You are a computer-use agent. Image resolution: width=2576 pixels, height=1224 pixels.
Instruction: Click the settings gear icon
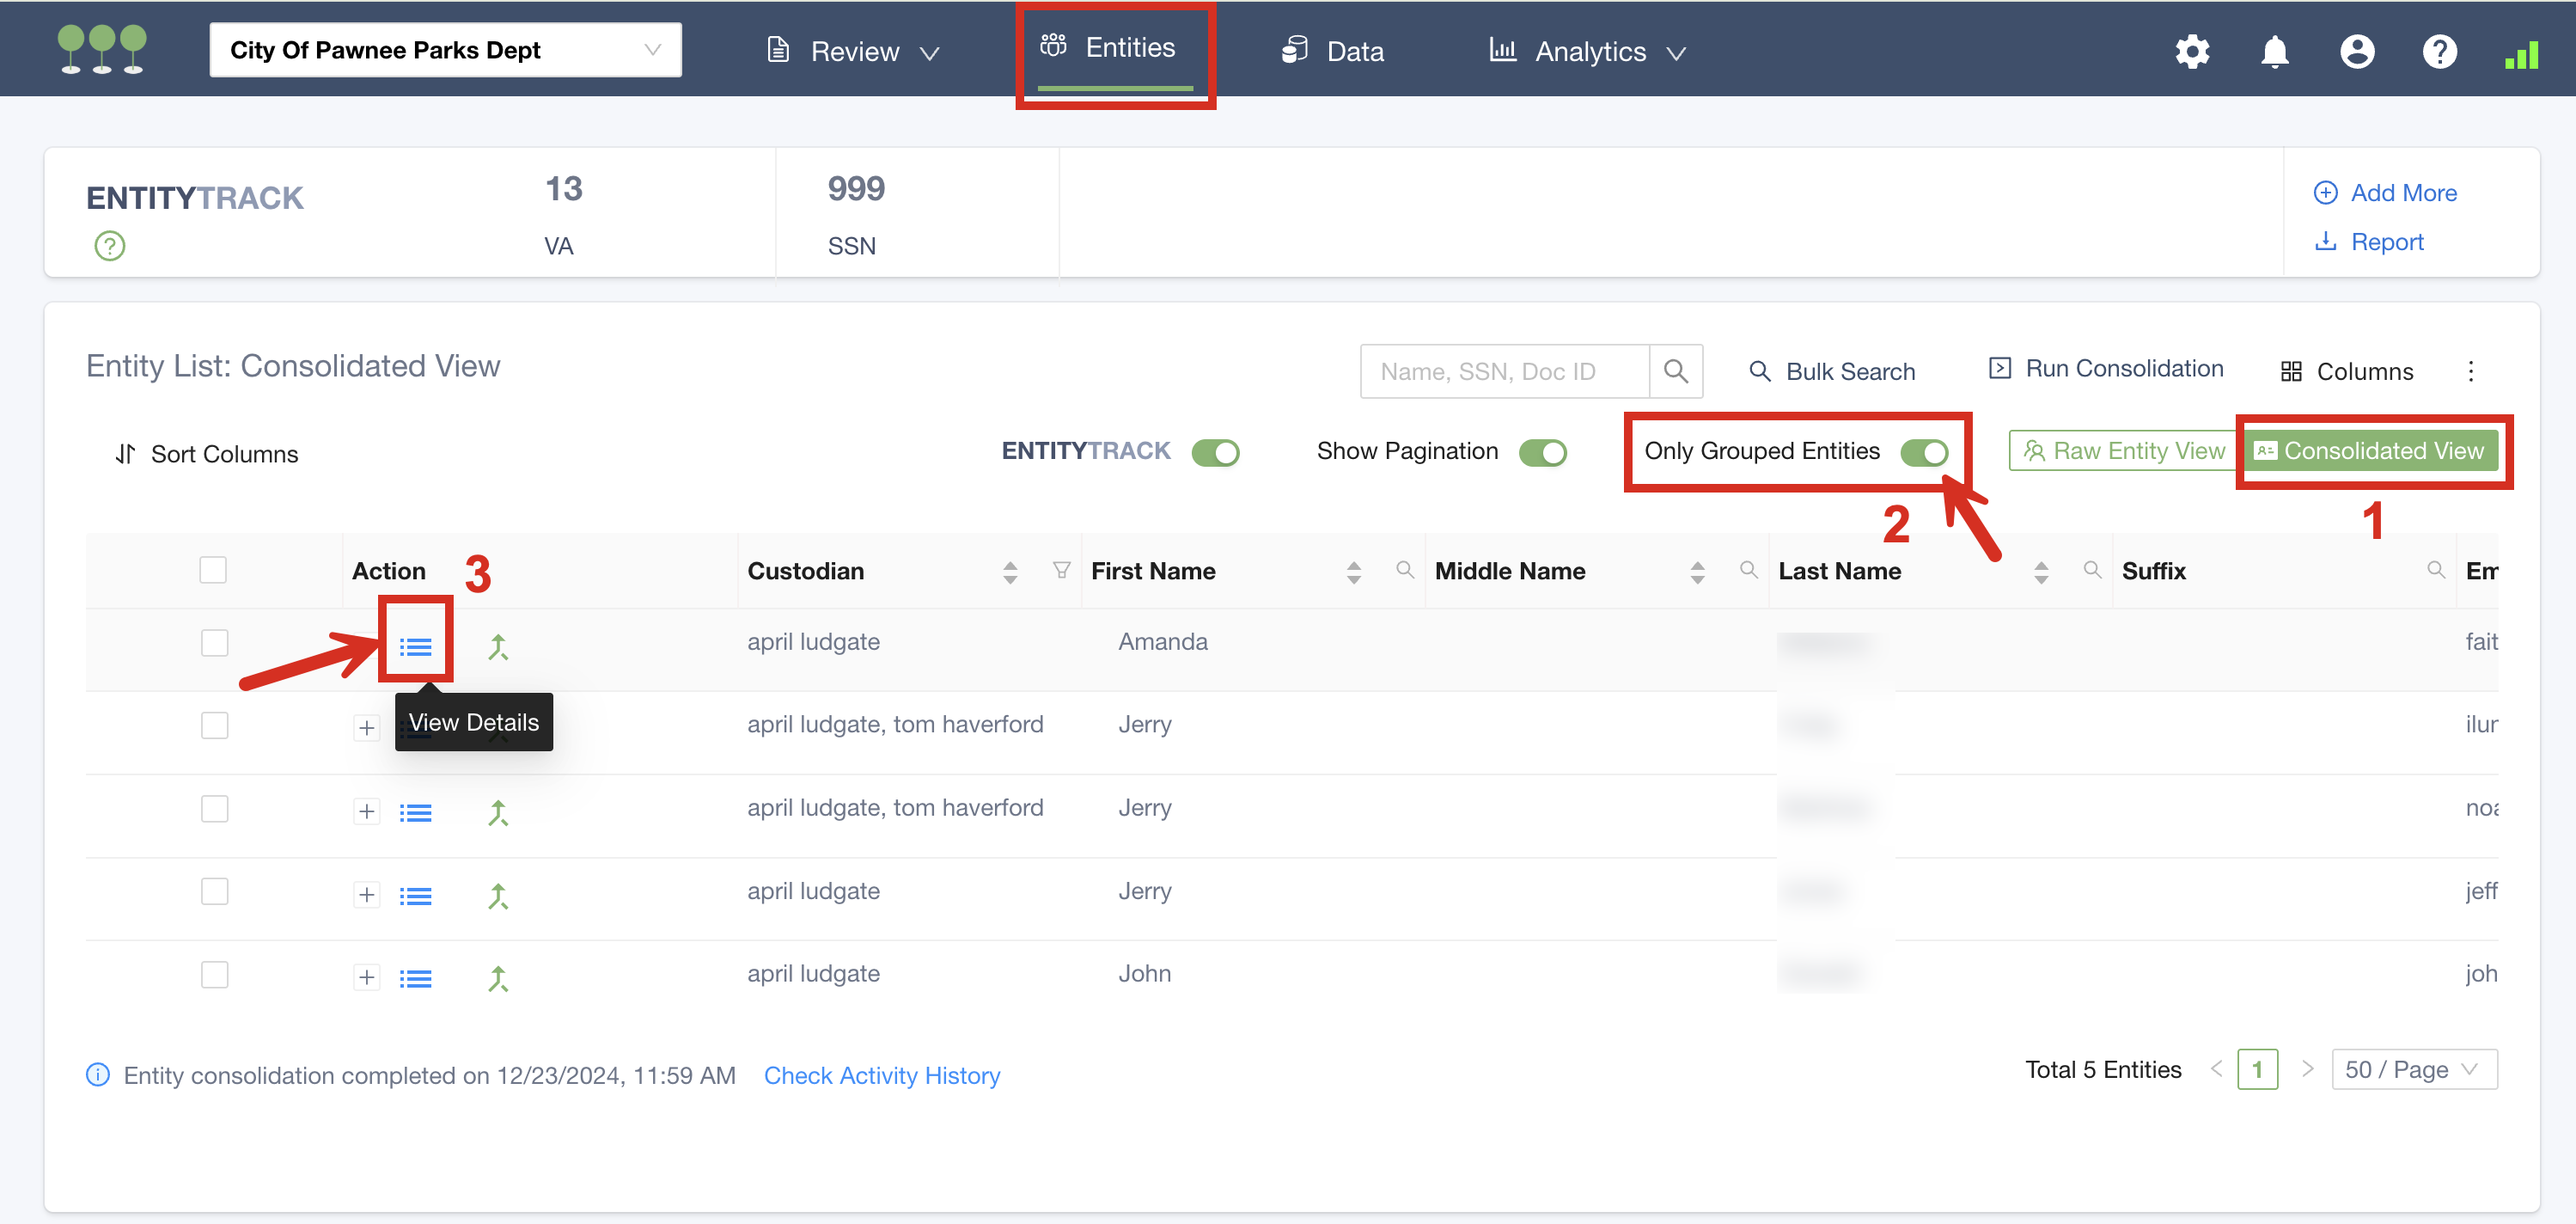[x=2191, y=51]
